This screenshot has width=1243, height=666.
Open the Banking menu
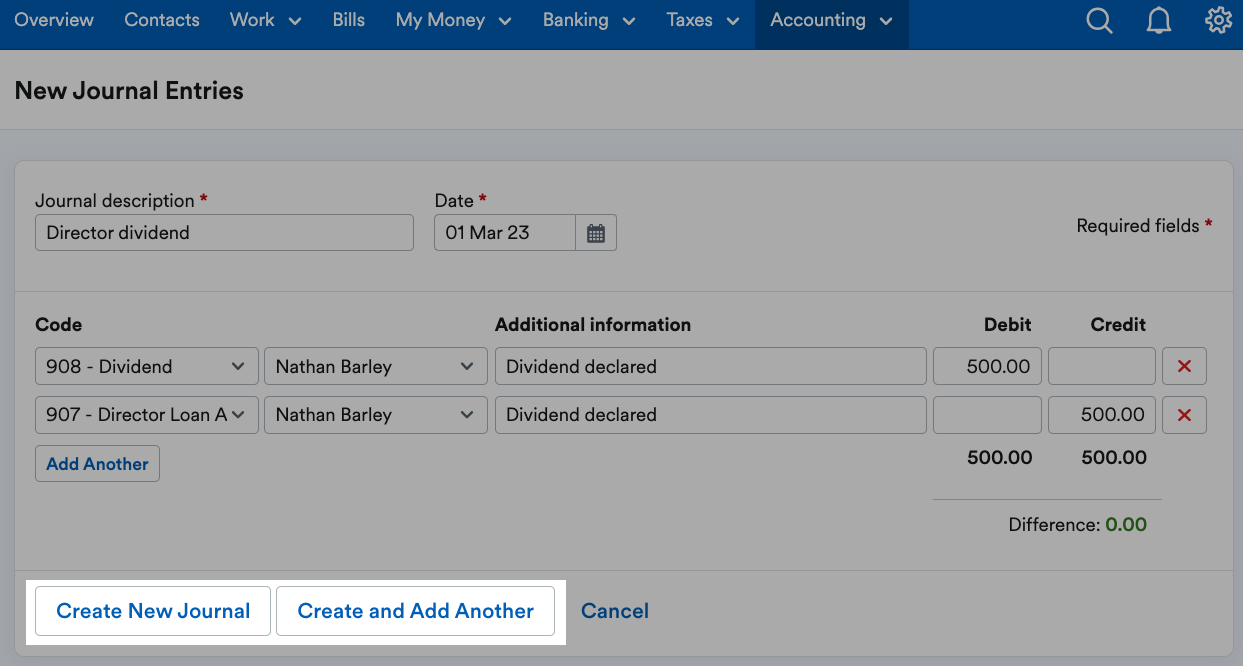pyautogui.click(x=589, y=21)
